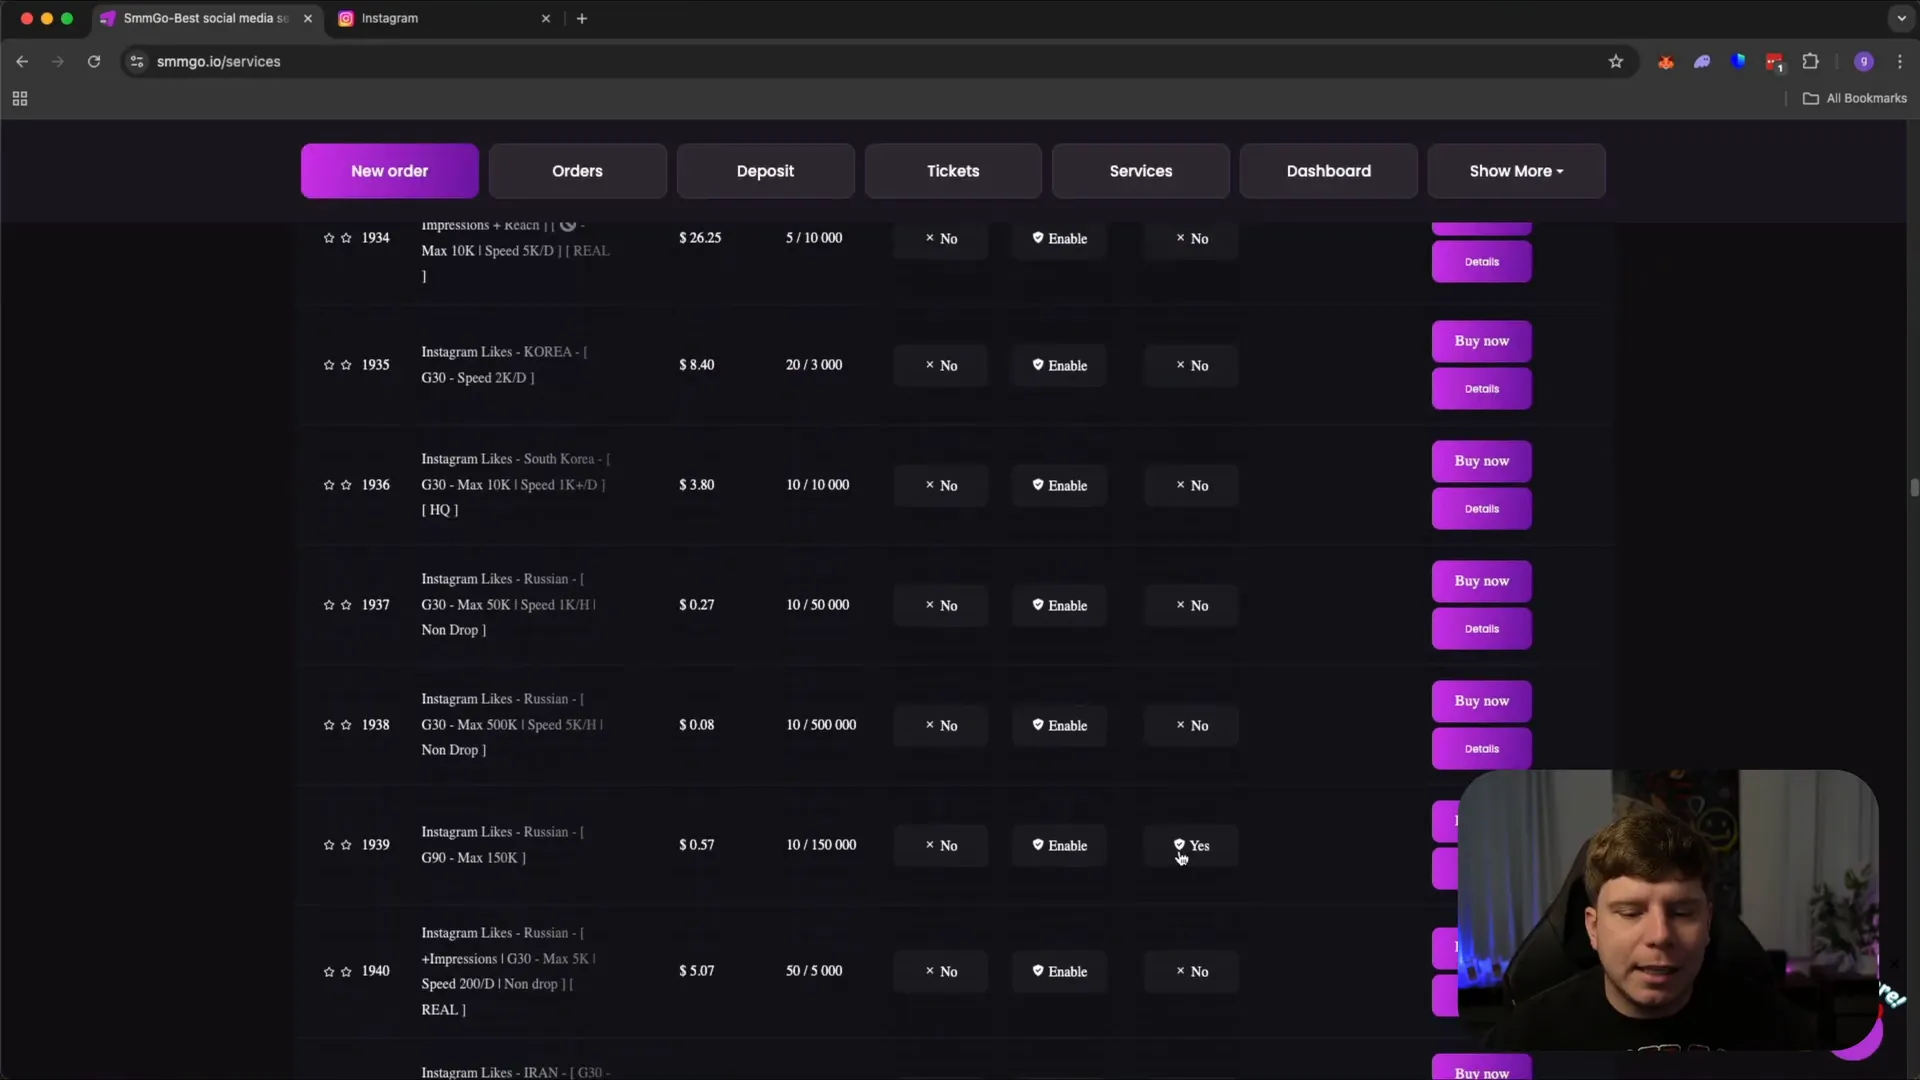Click the Enable badge for service 1934
Viewport: 1920px width, 1080px height.
[x=1059, y=239]
